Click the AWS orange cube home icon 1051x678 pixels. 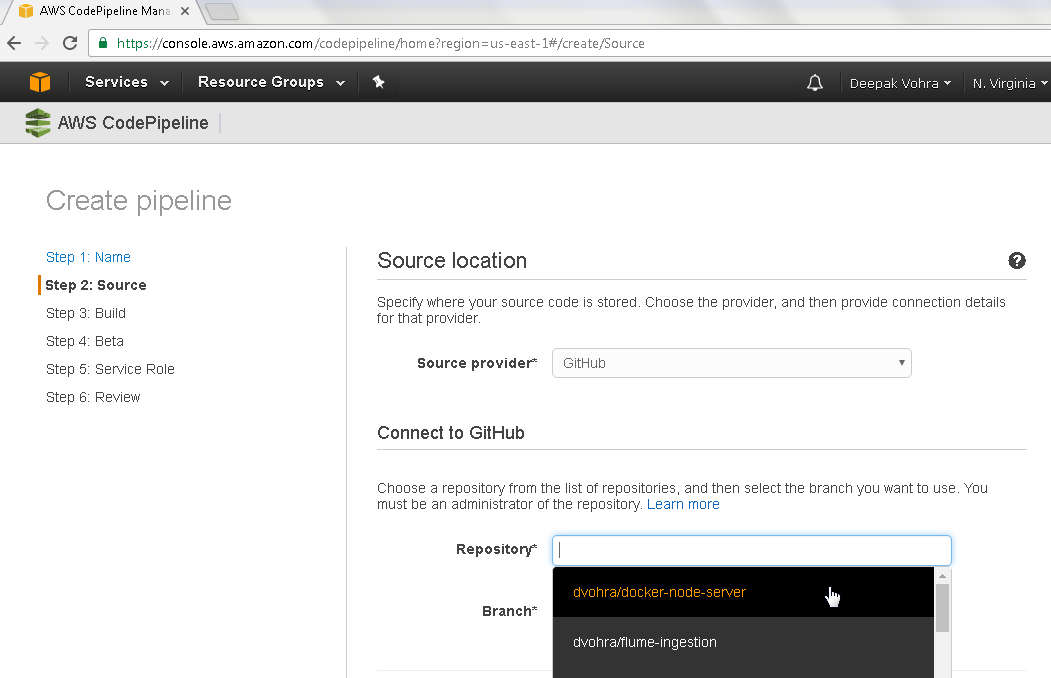point(40,82)
